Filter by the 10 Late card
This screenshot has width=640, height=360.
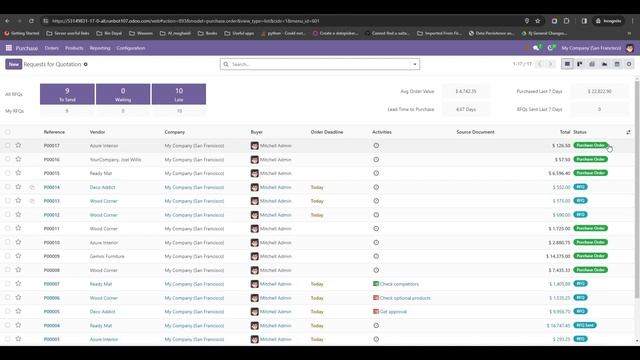pos(179,94)
